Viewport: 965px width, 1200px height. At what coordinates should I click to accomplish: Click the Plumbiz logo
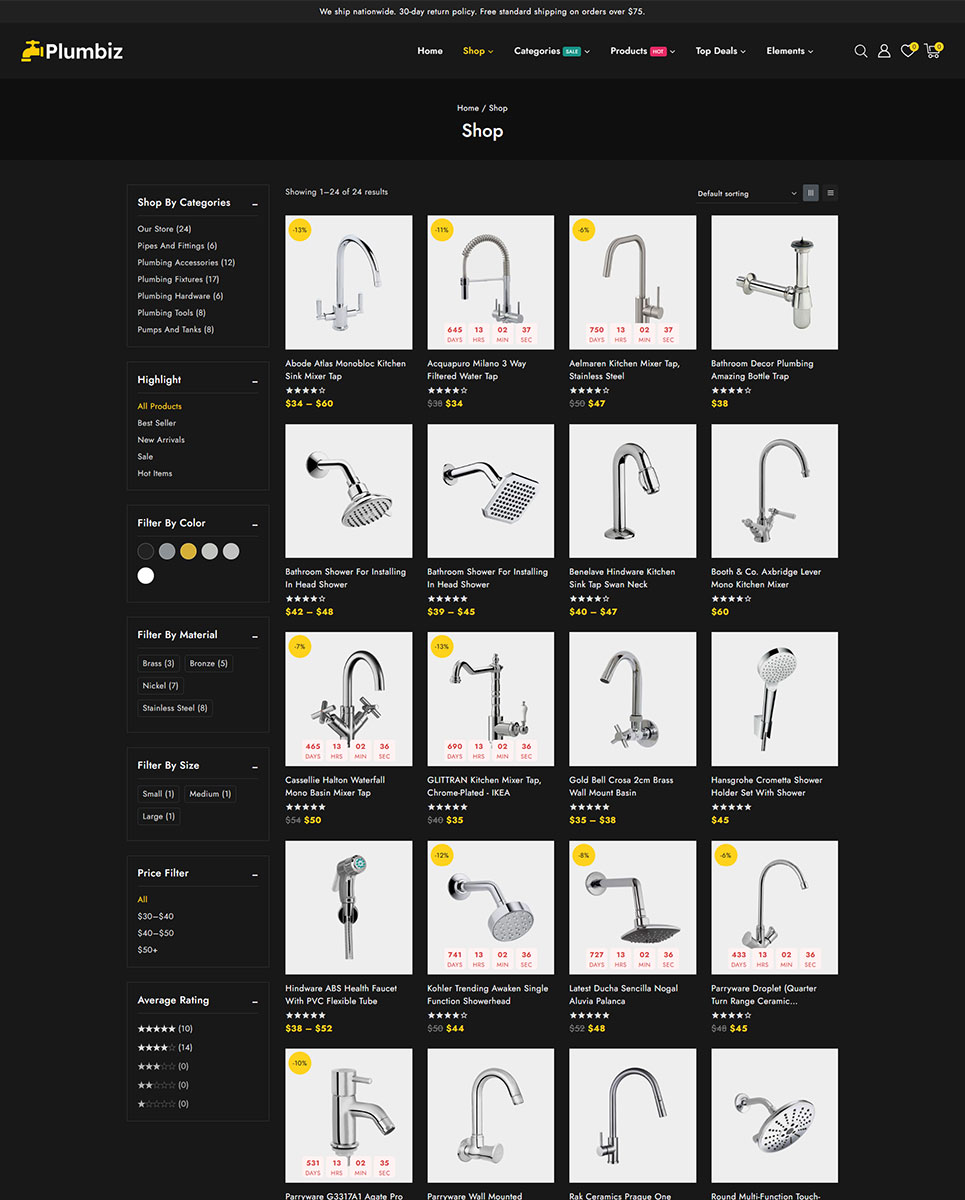point(72,51)
